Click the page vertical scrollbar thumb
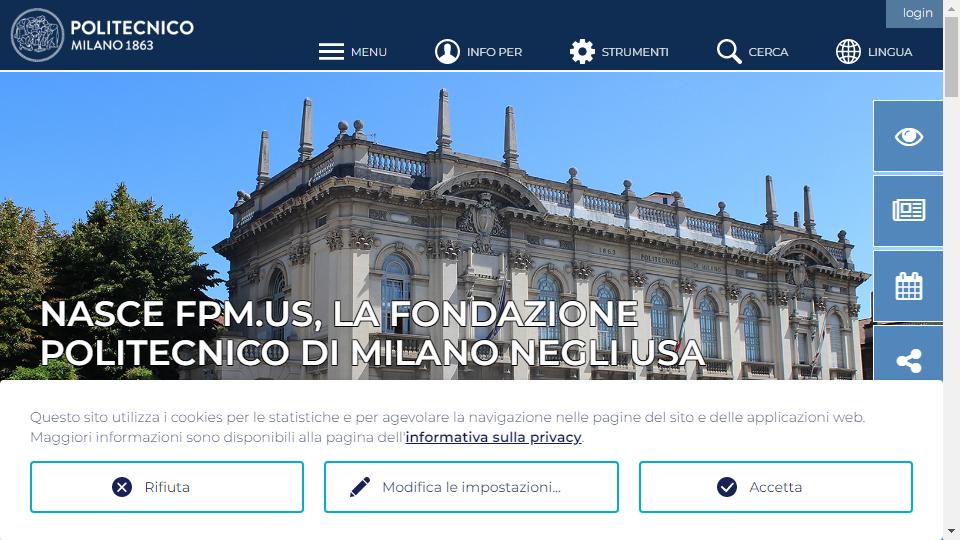 [951, 57]
